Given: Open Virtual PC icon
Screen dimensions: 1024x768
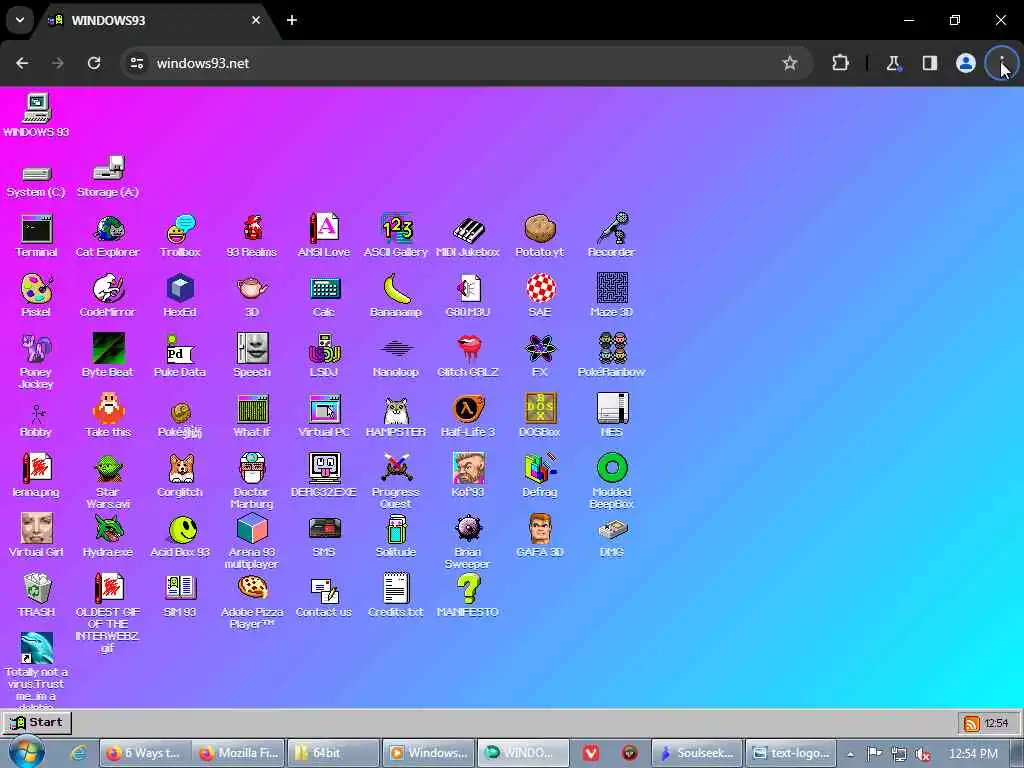Looking at the screenshot, I should click(325, 409).
